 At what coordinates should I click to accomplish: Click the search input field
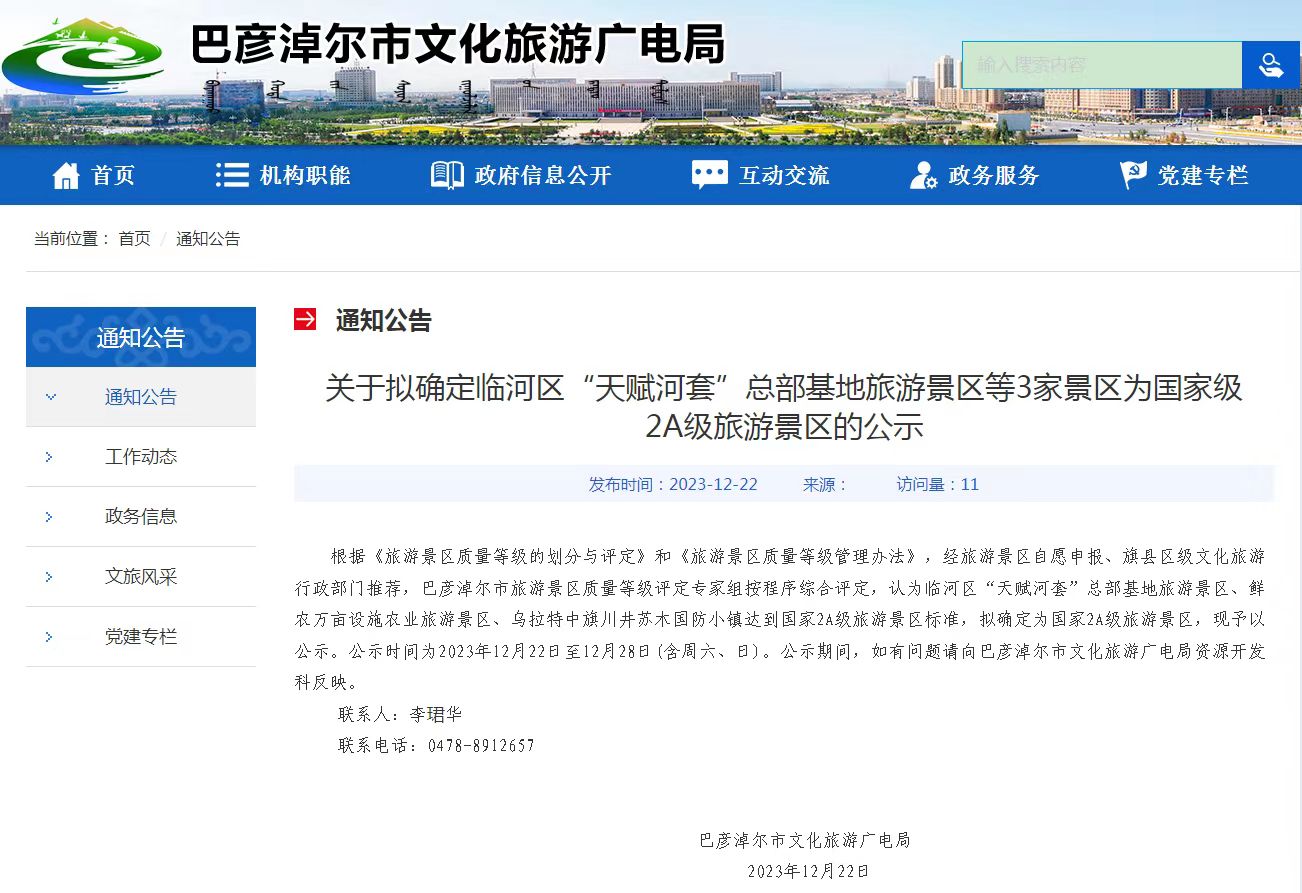[1101, 65]
